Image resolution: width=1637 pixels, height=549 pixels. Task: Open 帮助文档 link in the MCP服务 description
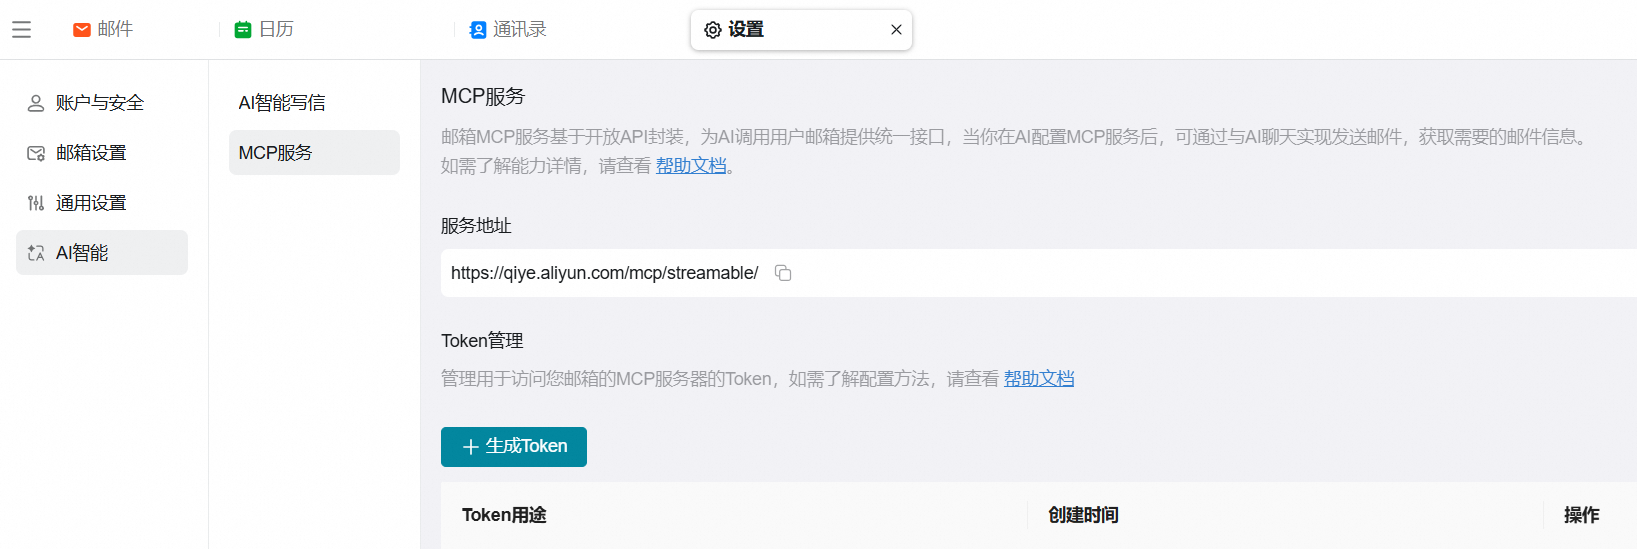691,166
